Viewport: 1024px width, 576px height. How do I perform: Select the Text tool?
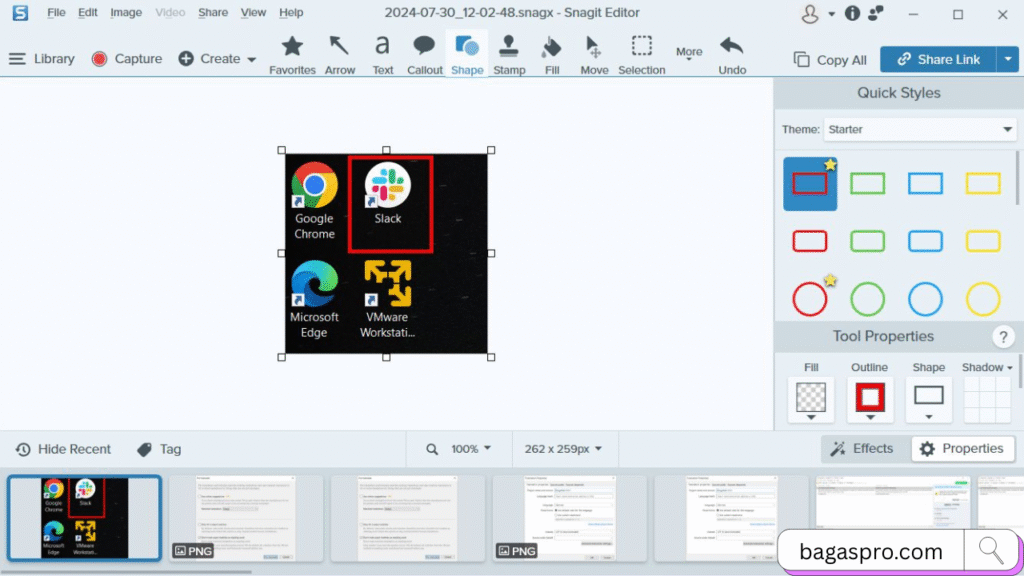381,52
